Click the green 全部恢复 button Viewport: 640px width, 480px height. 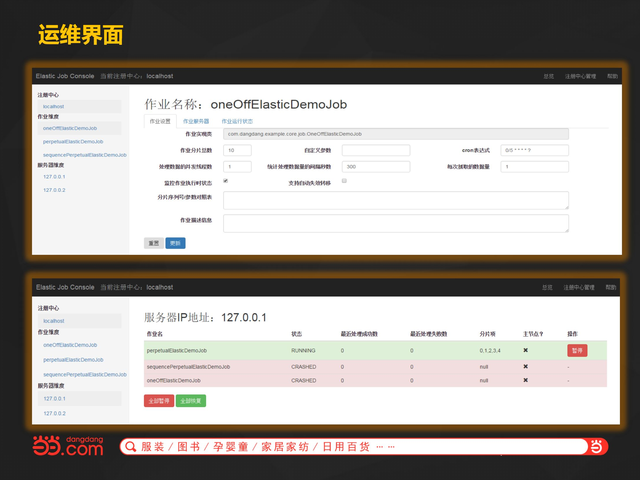pyautogui.click(x=191, y=400)
